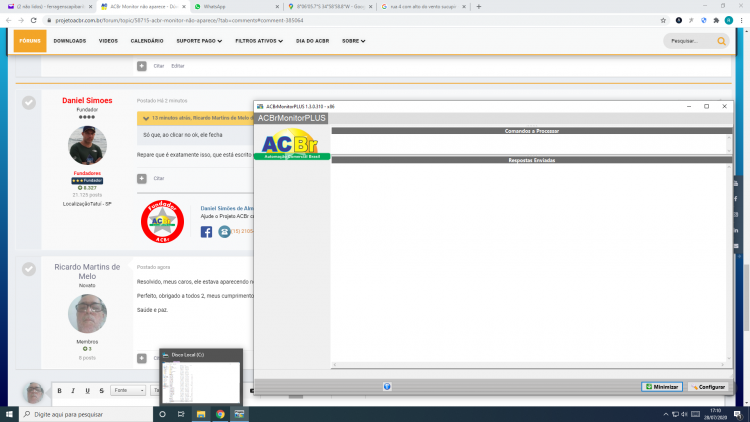
Task: Click Editar link in top post
Action: [177, 66]
